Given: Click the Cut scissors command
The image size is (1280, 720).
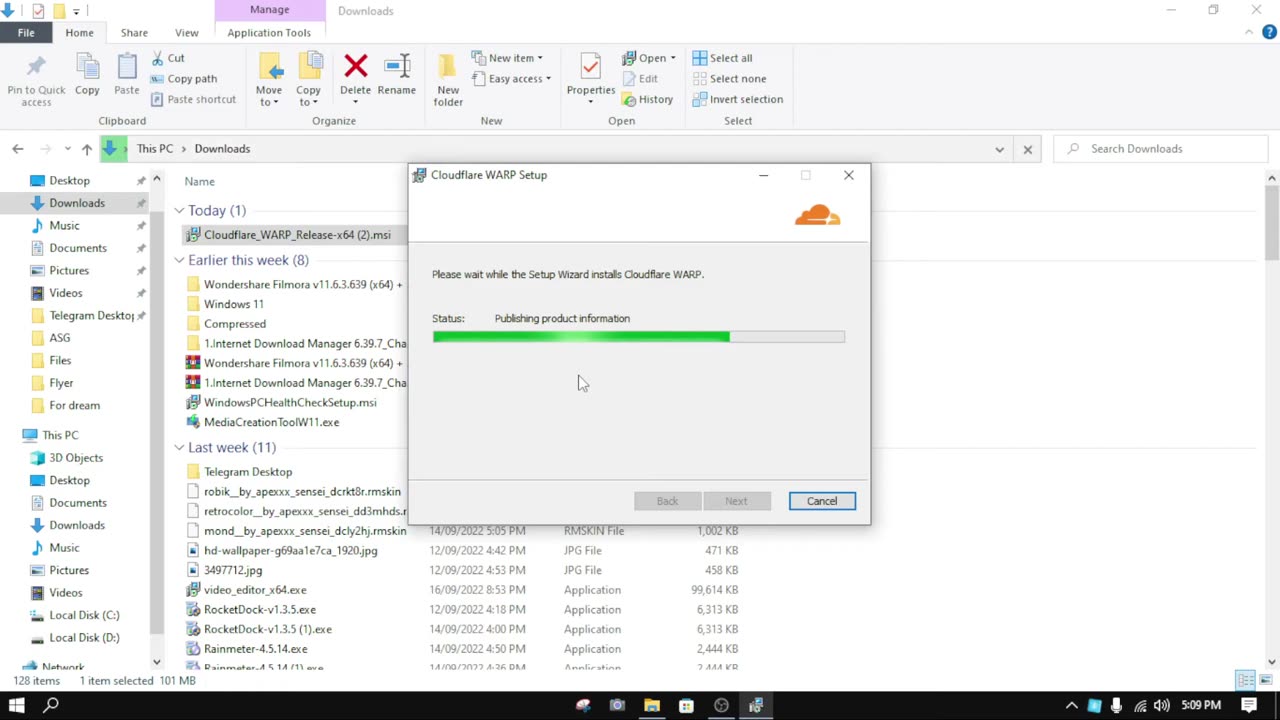Looking at the screenshot, I should pos(168,58).
